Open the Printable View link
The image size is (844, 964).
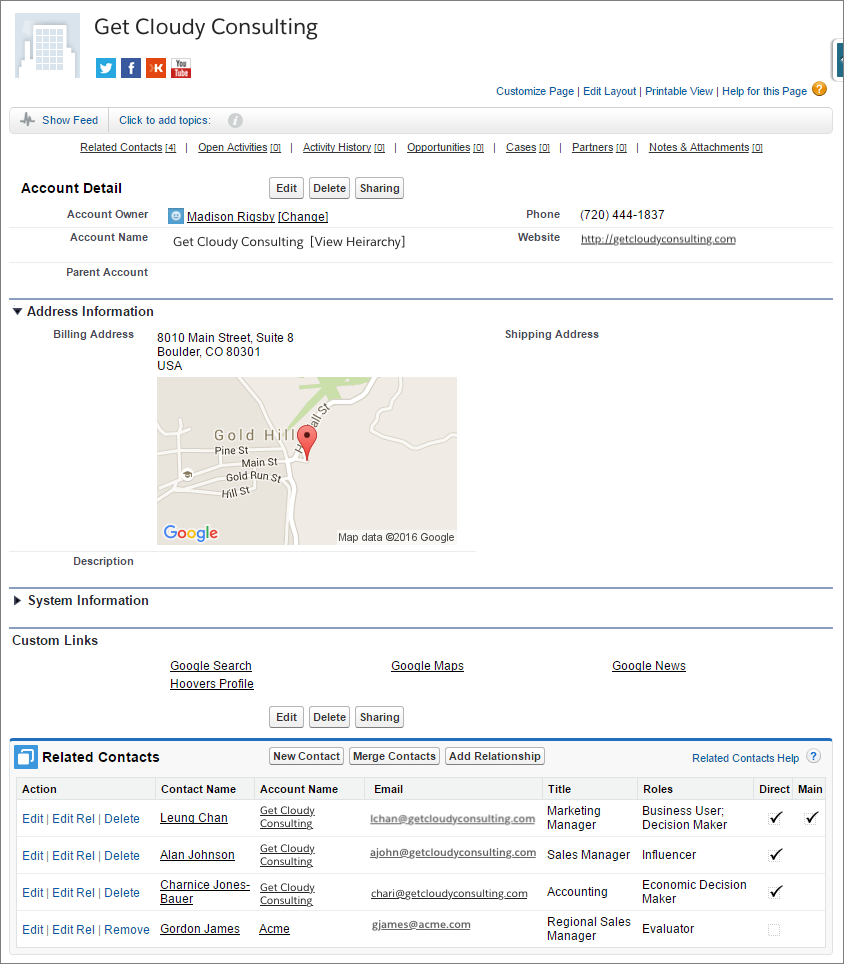679,91
